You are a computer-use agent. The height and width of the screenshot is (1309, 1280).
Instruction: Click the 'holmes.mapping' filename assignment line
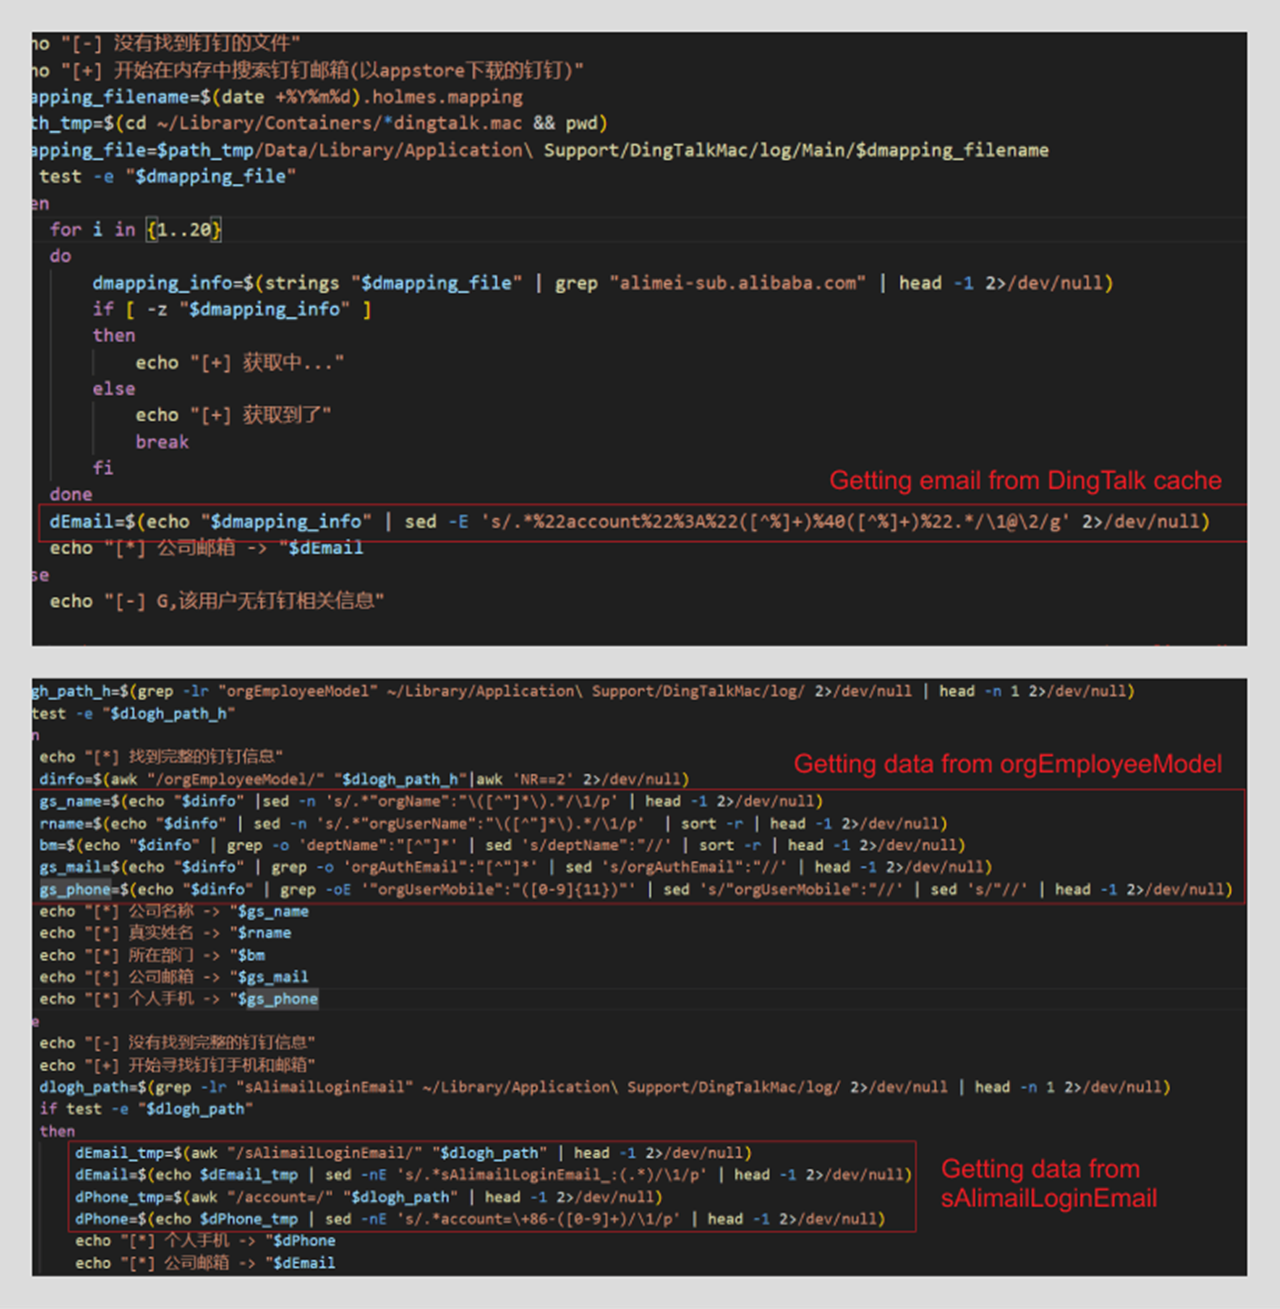coord(277,97)
